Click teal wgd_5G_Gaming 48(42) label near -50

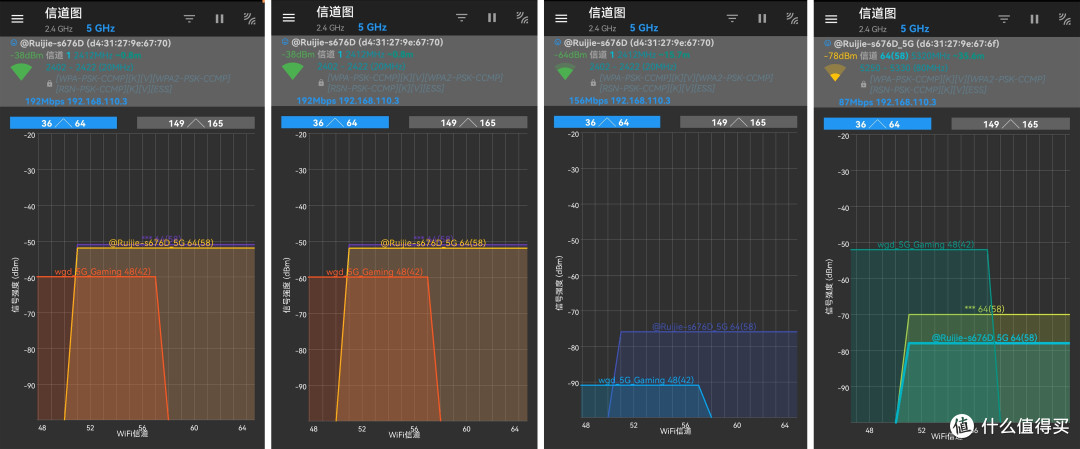926,244
